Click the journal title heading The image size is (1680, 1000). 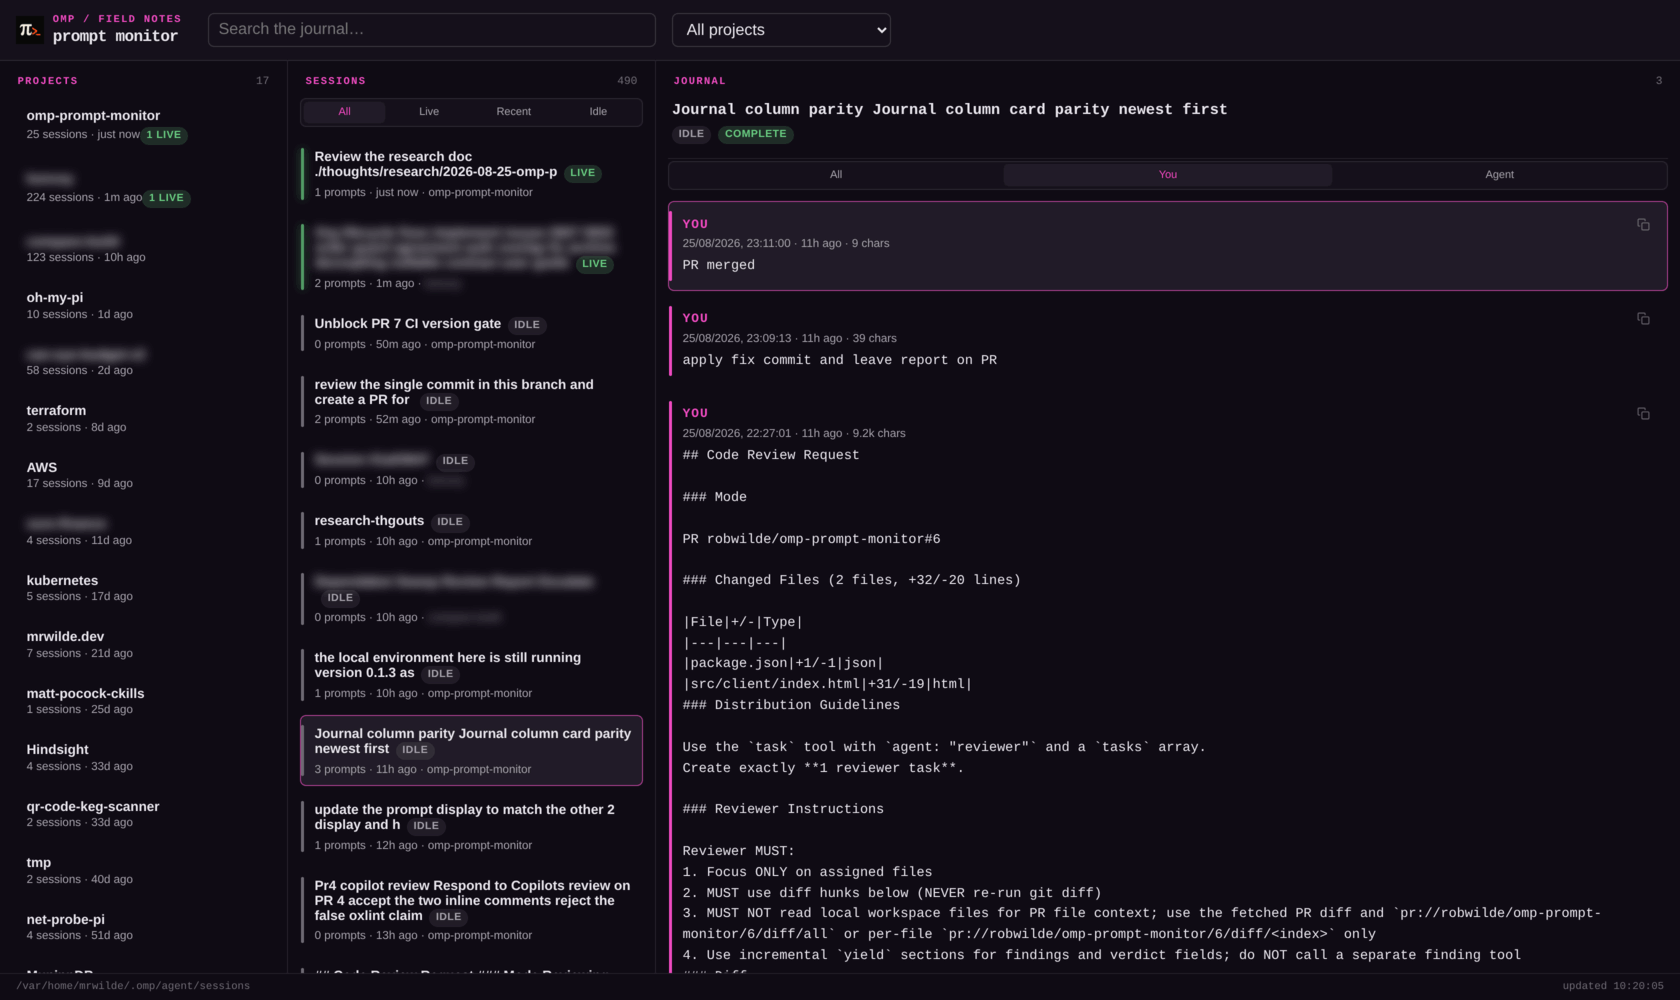(x=949, y=110)
